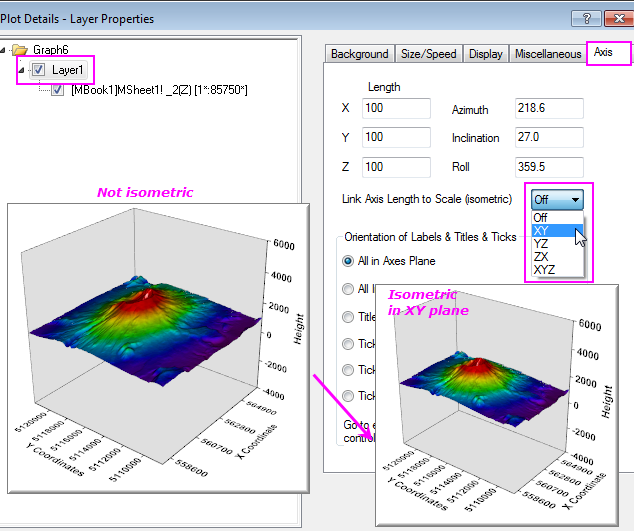This screenshot has height=531, width=634.
Task: Toggle the [MBook1]MSheet1 dataset checkbox
Action: [x=57, y=91]
